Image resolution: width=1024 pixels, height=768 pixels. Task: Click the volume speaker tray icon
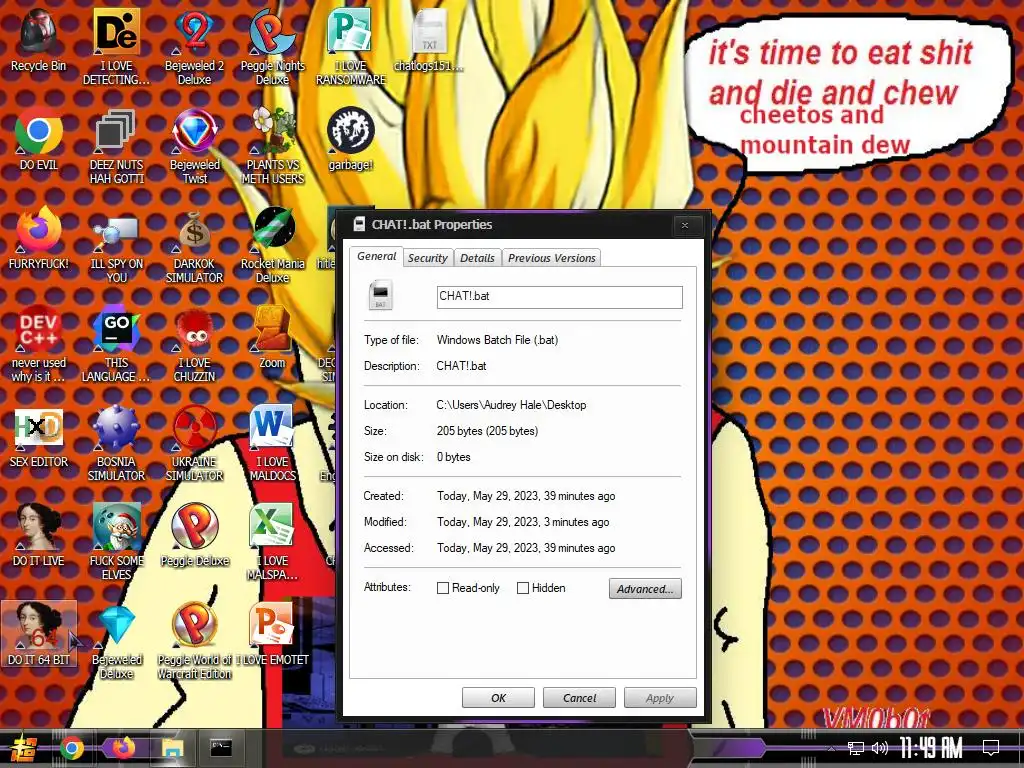pyautogui.click(x=880, y=748)
